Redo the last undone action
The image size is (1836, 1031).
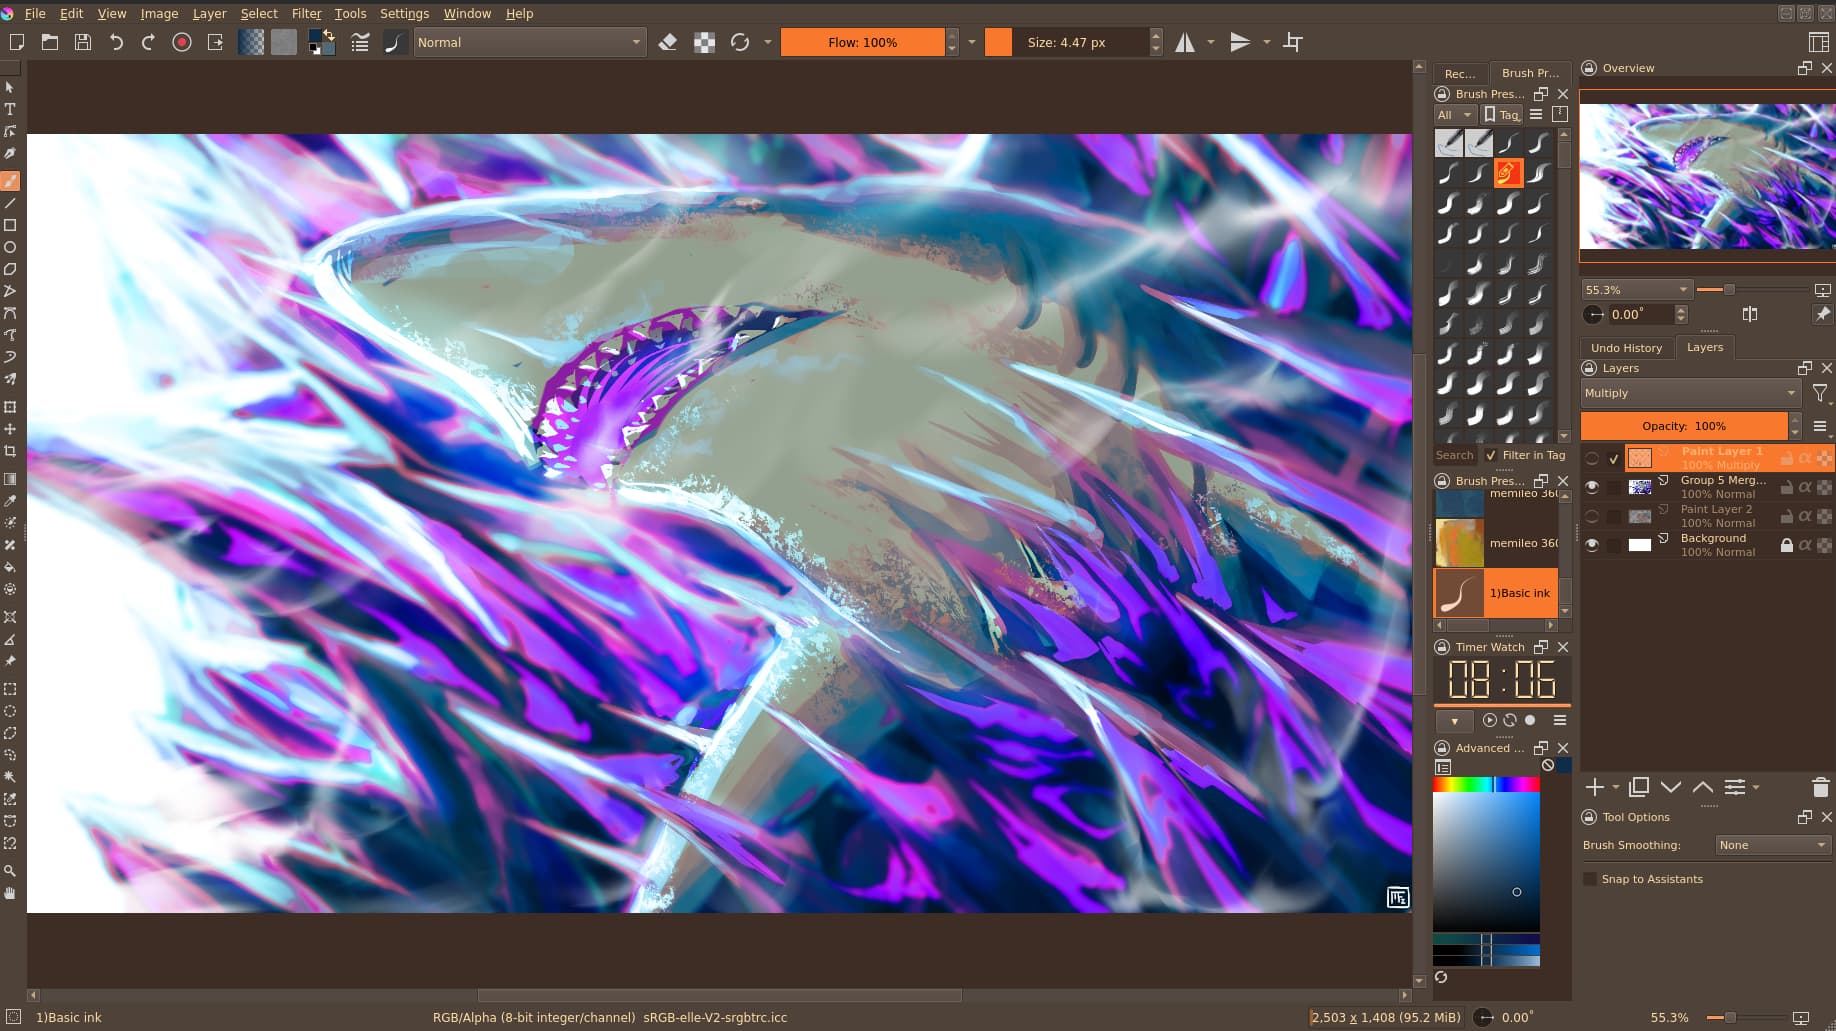(149, 42)
